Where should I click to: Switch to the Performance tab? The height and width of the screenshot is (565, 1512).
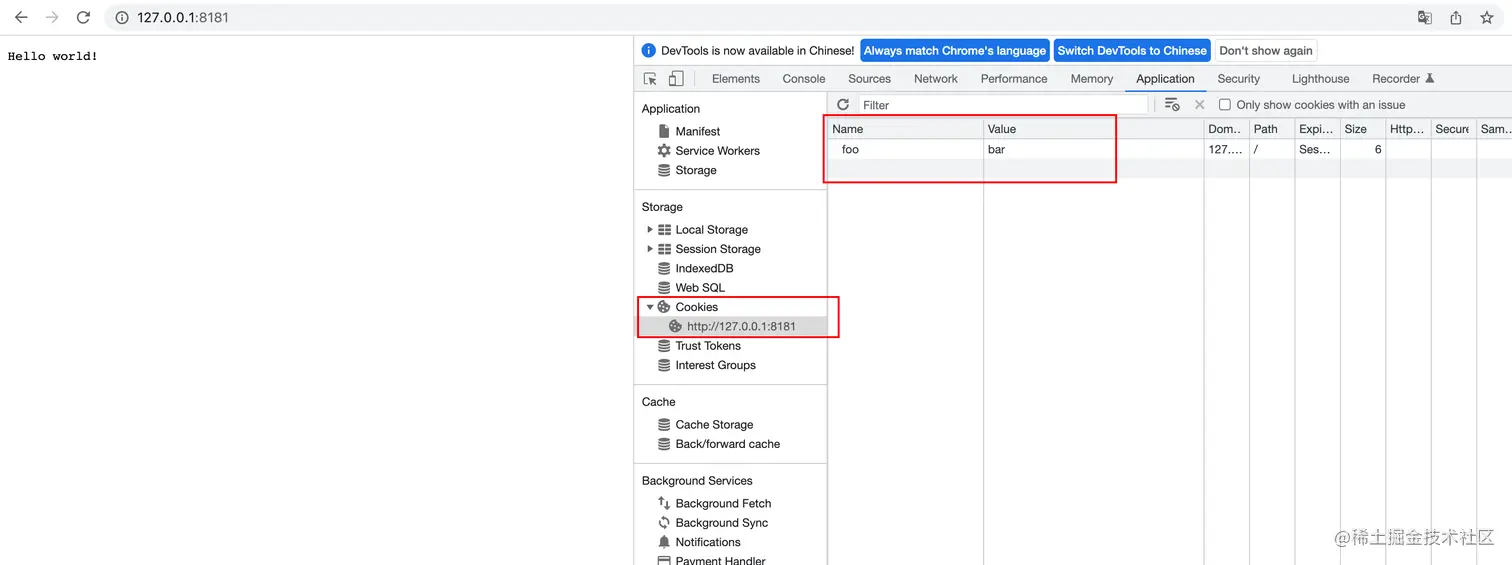pos(1014,79)
